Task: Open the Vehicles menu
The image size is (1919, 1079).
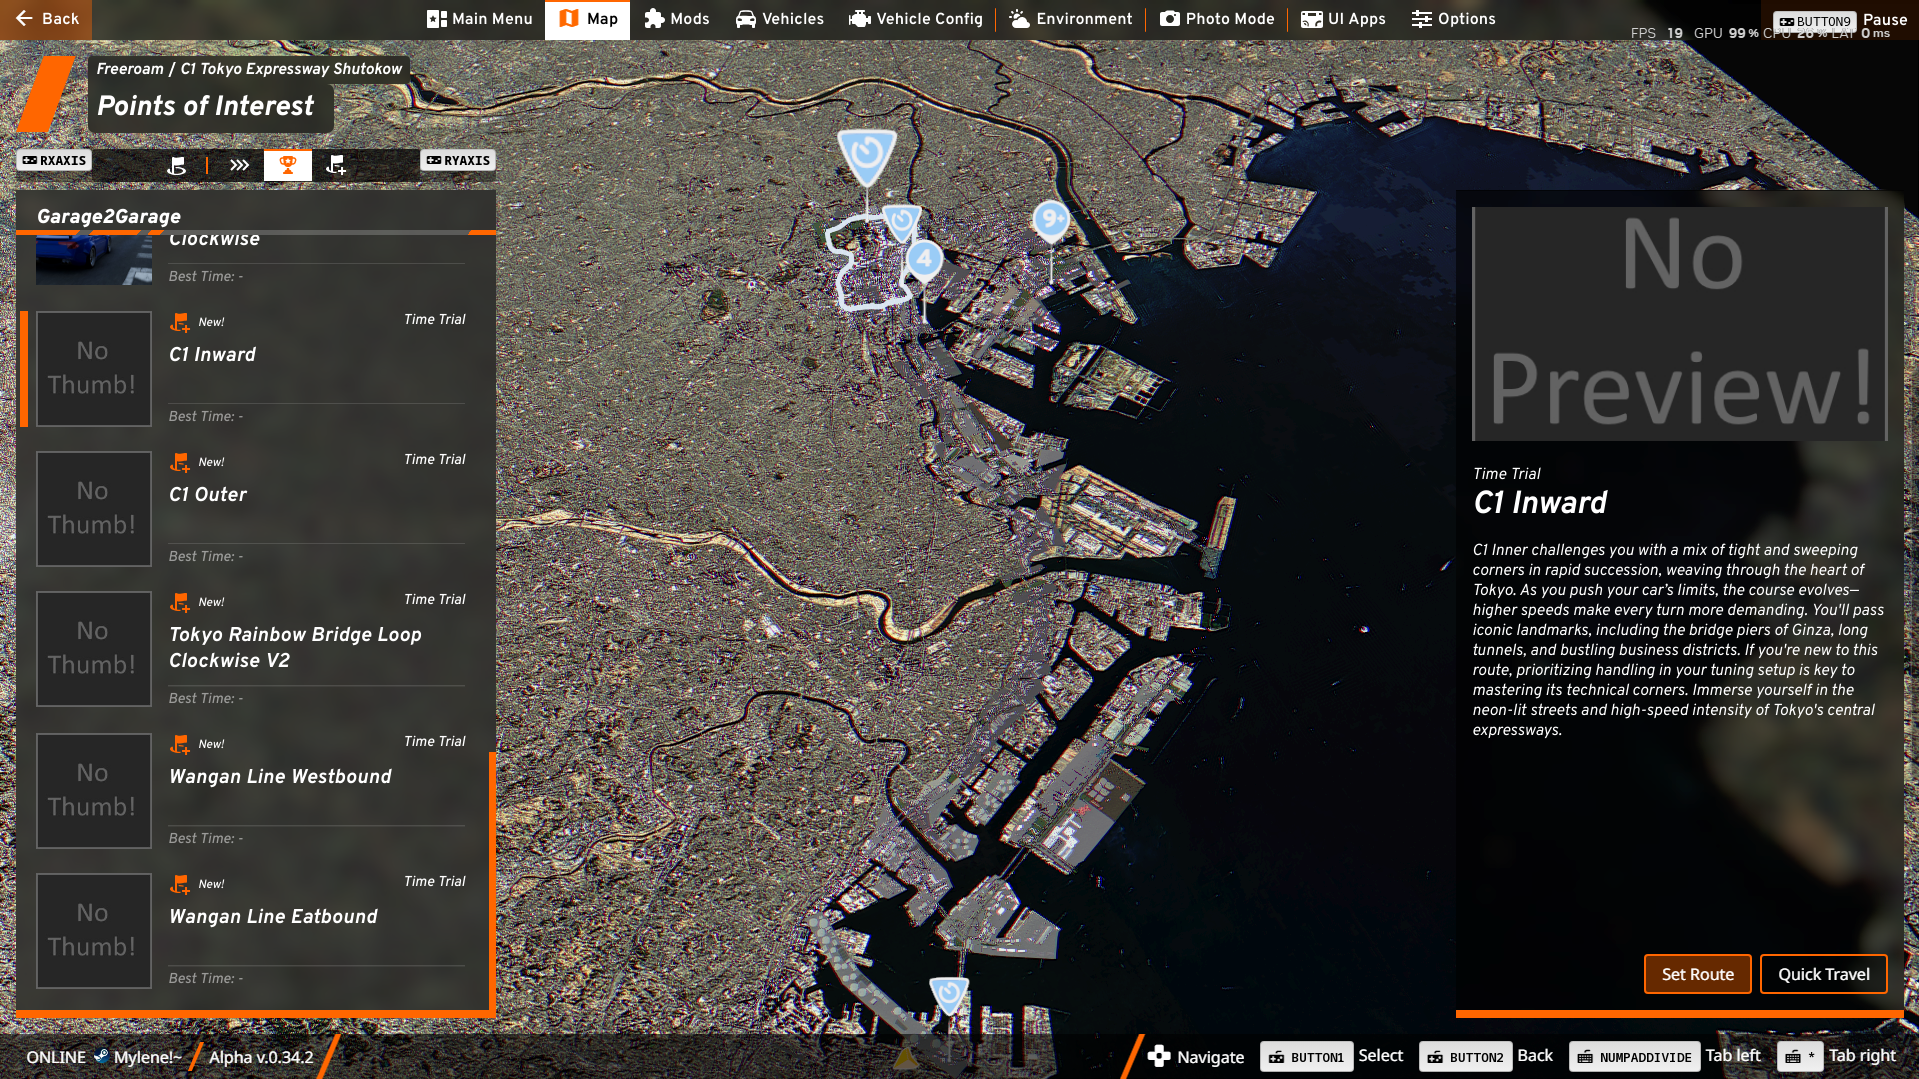Action: 780,19
